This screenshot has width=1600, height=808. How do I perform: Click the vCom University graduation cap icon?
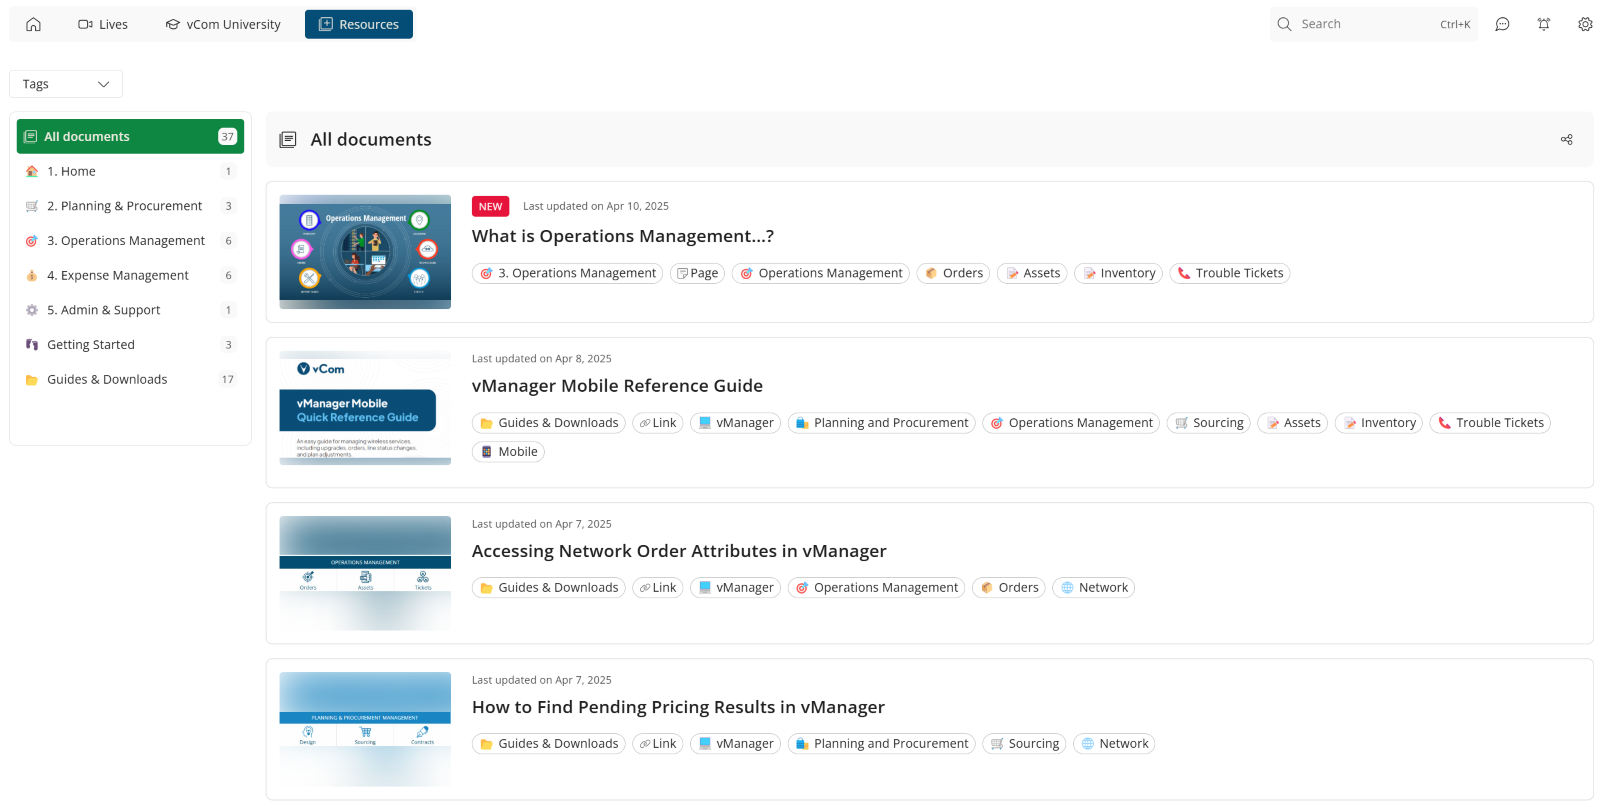tap(173, 24)
